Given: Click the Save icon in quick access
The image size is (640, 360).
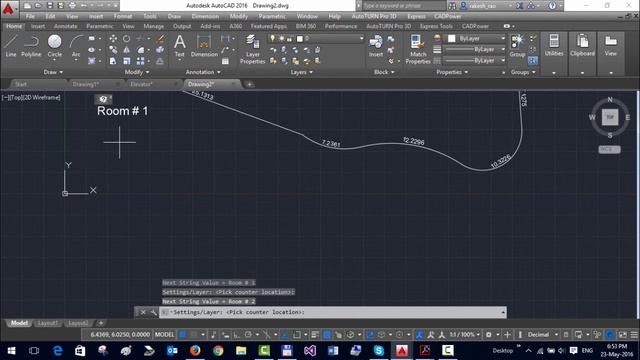Looking at the screenshot, I should coord(49,6).
